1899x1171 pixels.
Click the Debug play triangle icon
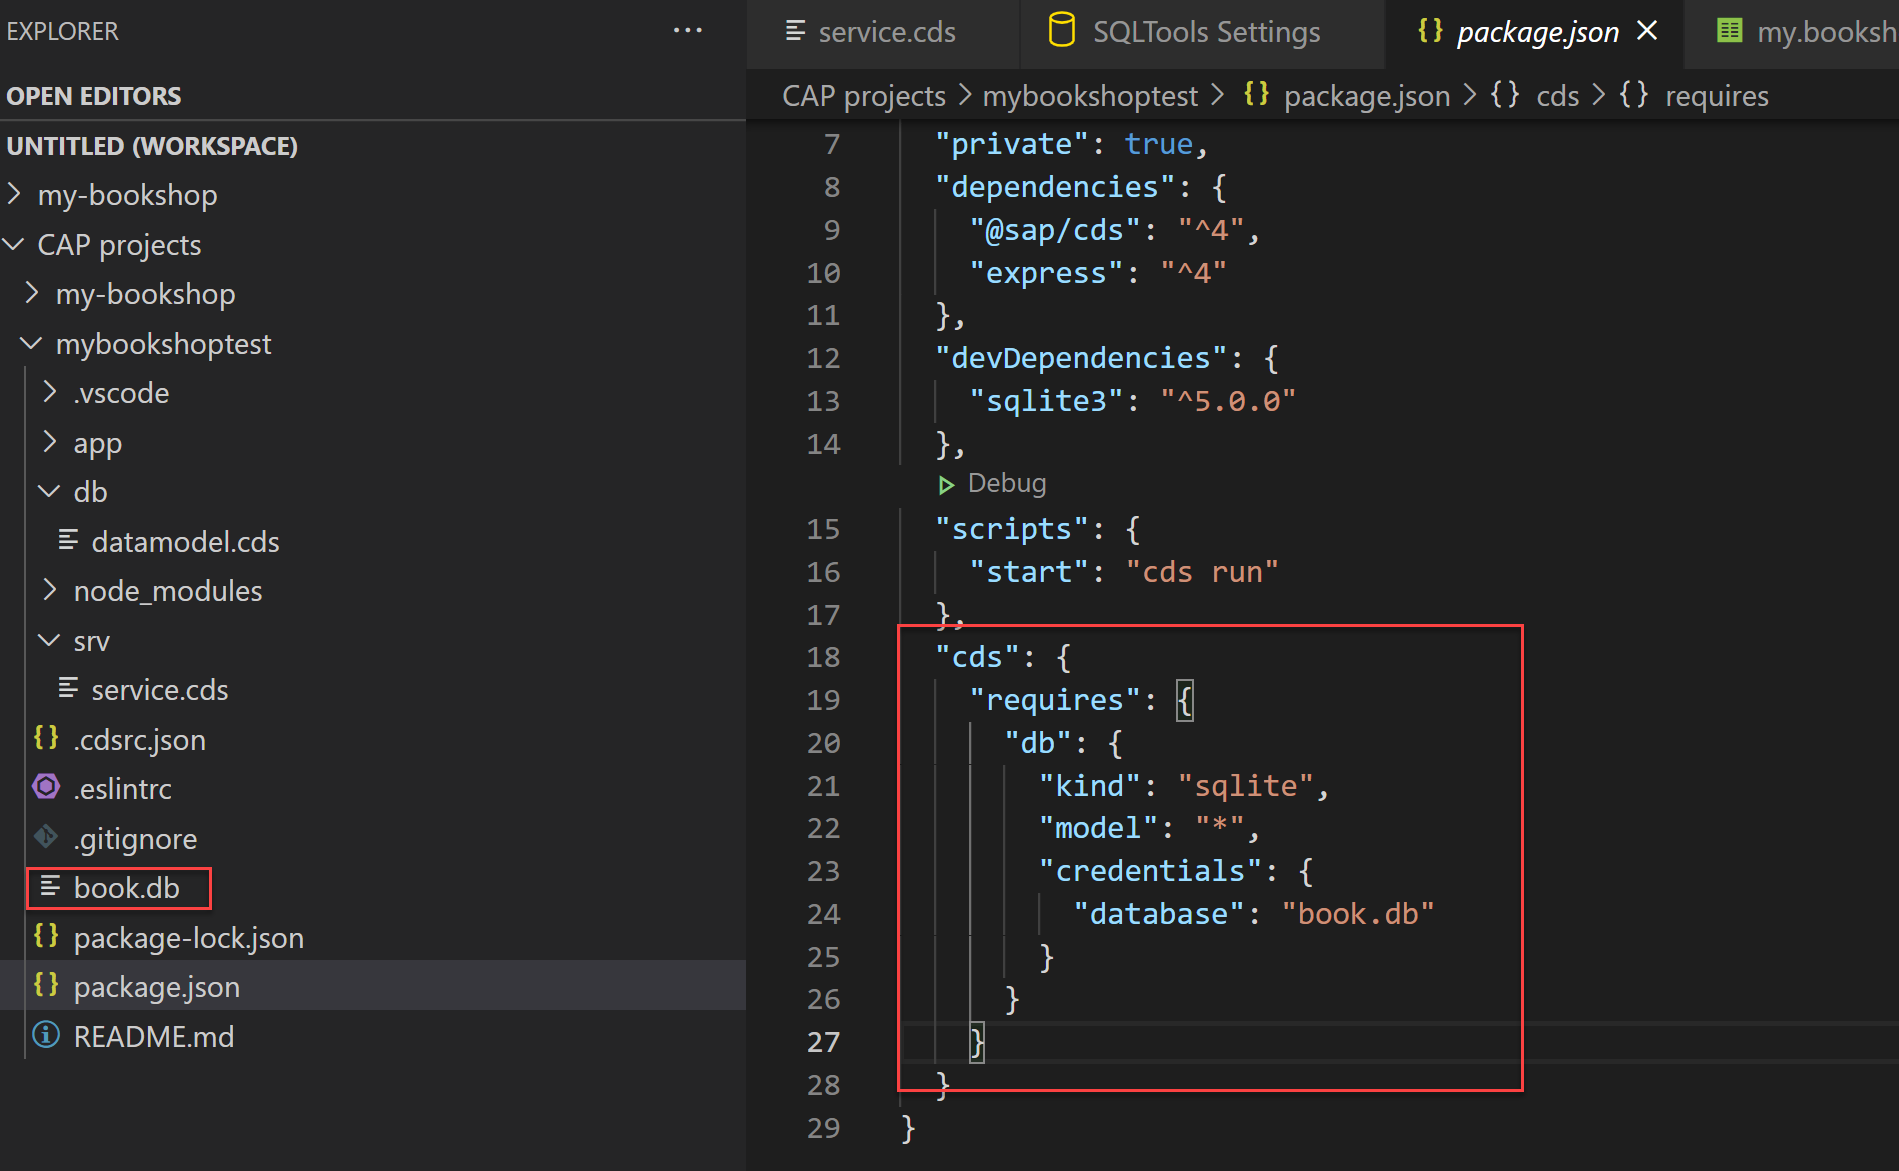[x=946, y=485]
